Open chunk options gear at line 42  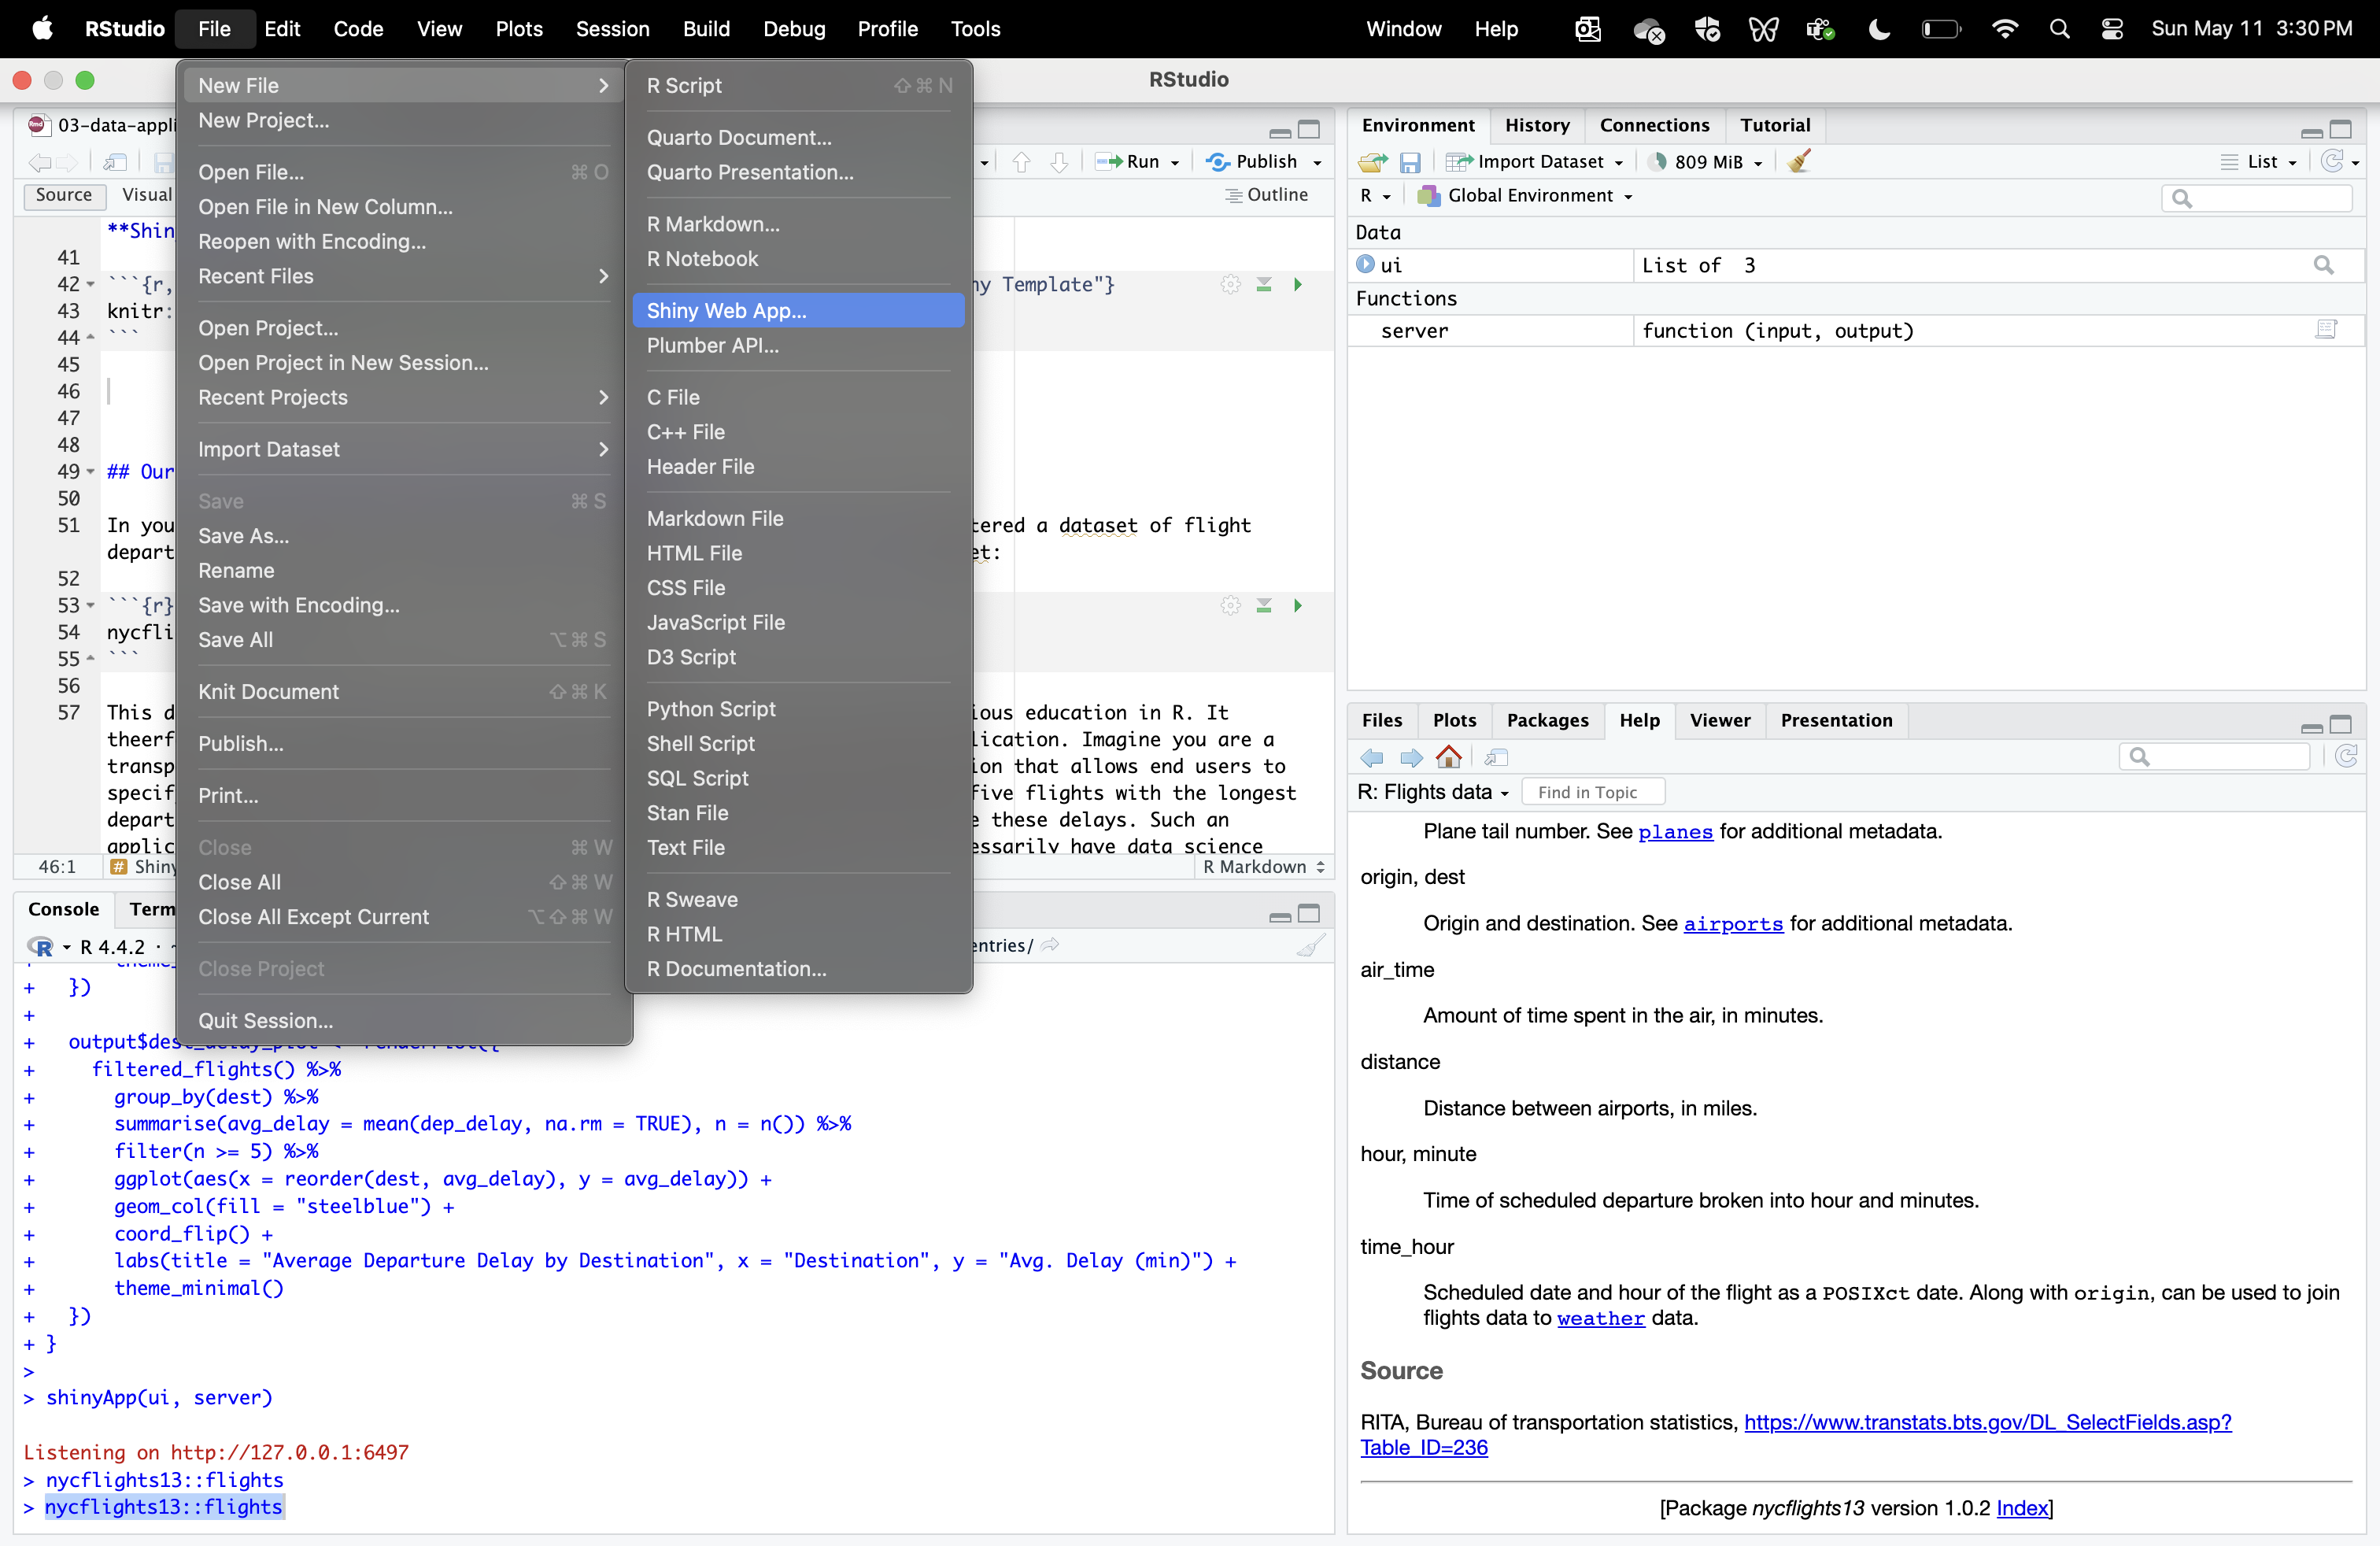[1230, 285]
